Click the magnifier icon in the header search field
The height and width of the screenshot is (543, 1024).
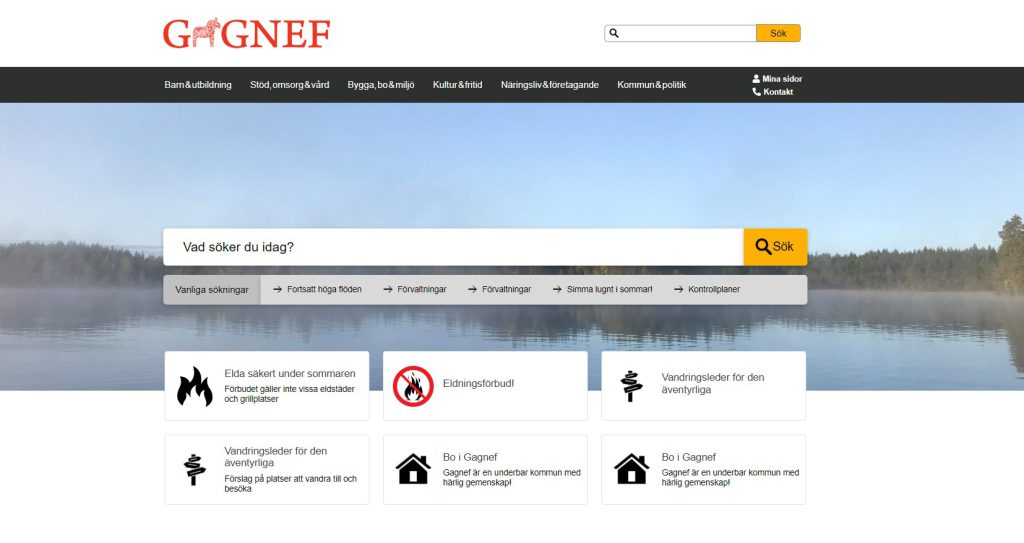click(614, 33)
